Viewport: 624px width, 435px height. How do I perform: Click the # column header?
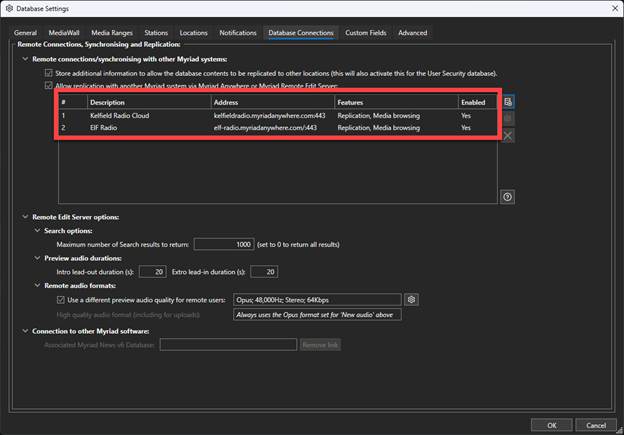tap(73, 102)
